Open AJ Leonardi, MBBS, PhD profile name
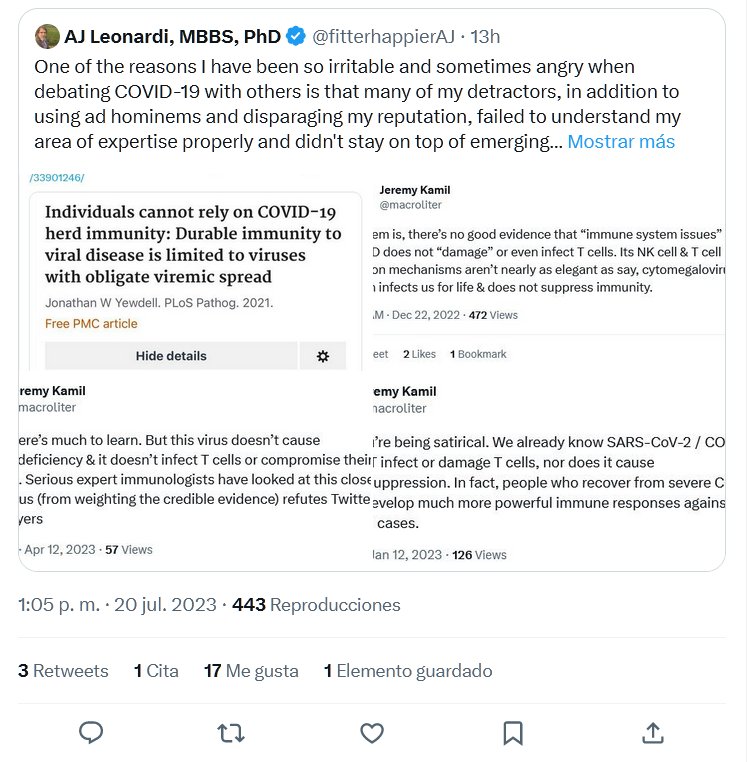Image resolution: width=748 pixels, height=762 pixels. (x=172, y=37)
